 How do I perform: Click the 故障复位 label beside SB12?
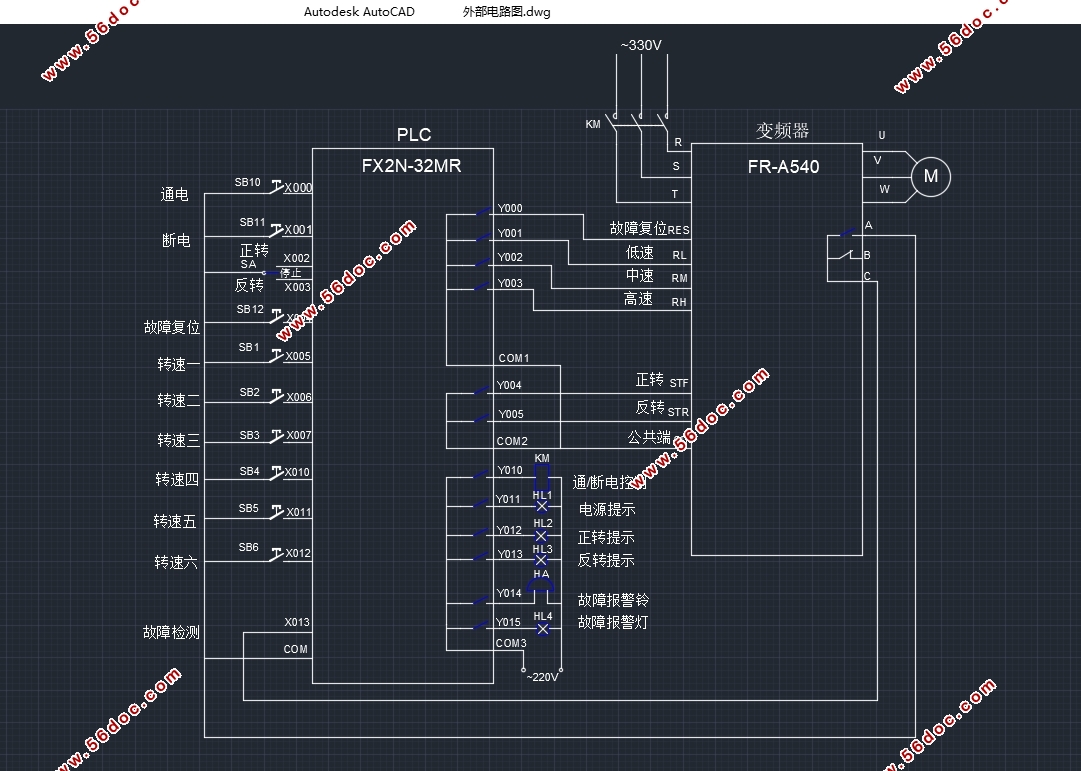tap(172, 327)
